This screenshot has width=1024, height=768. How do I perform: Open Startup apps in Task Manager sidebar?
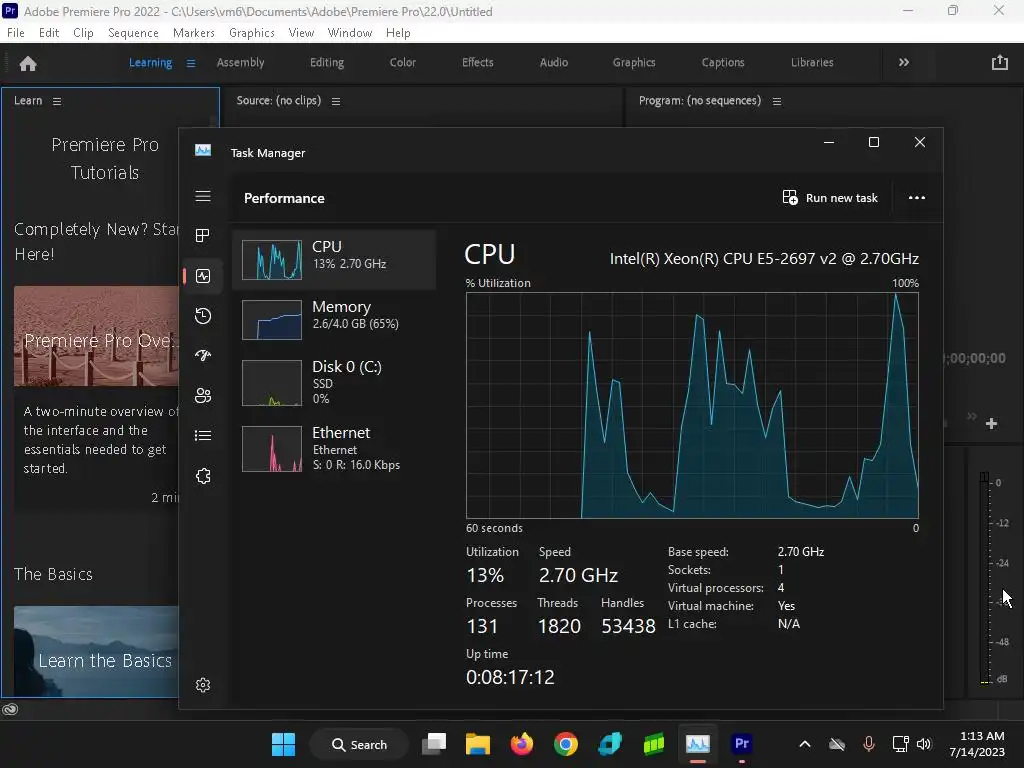[x=203, y=356]
